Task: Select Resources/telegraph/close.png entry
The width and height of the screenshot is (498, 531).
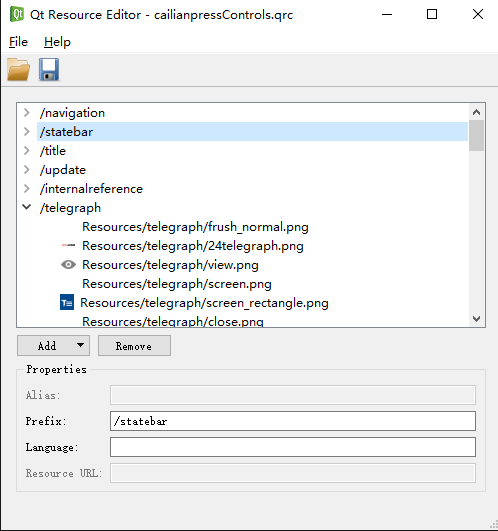Action: point(173,321)
